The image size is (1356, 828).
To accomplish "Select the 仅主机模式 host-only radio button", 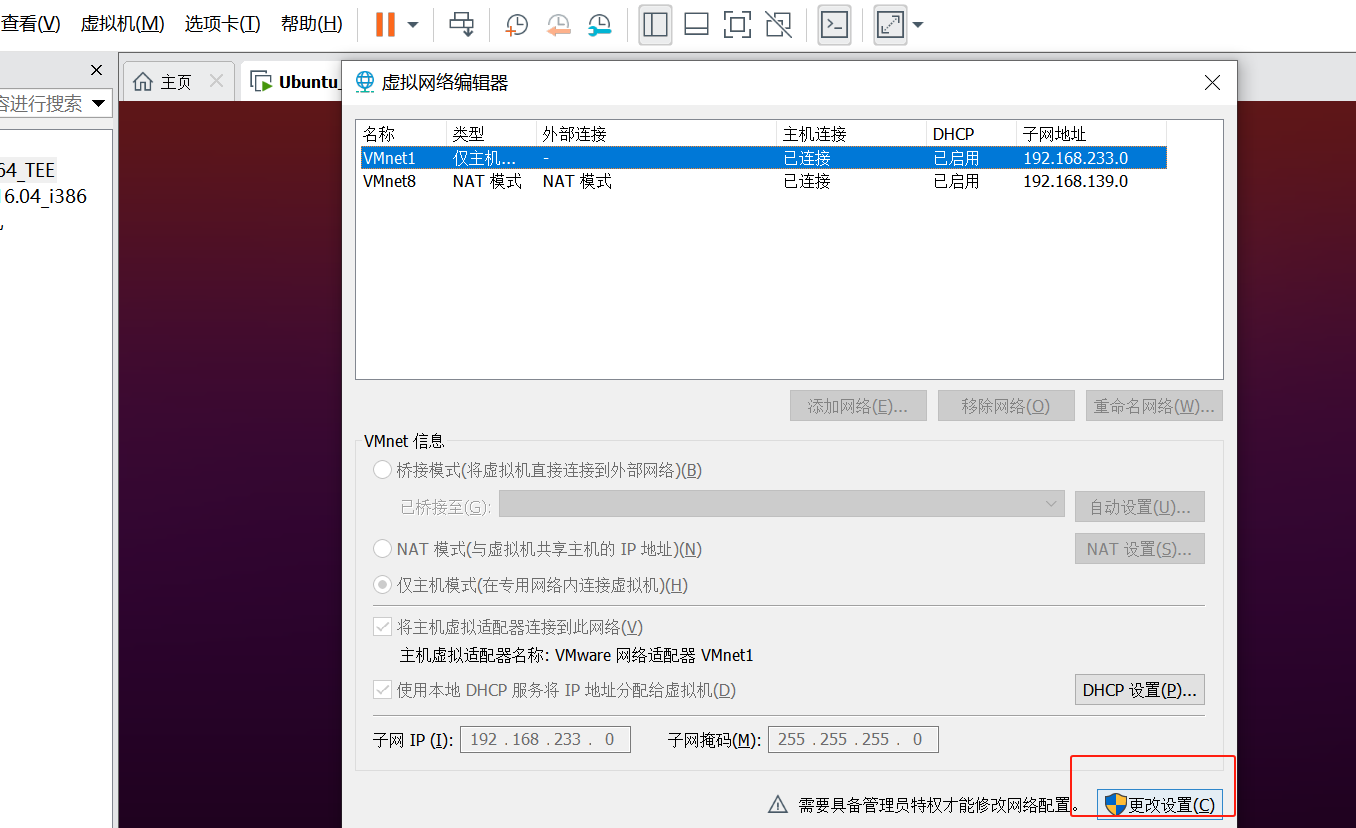I will pyautogui.click(x=382, y=585).
